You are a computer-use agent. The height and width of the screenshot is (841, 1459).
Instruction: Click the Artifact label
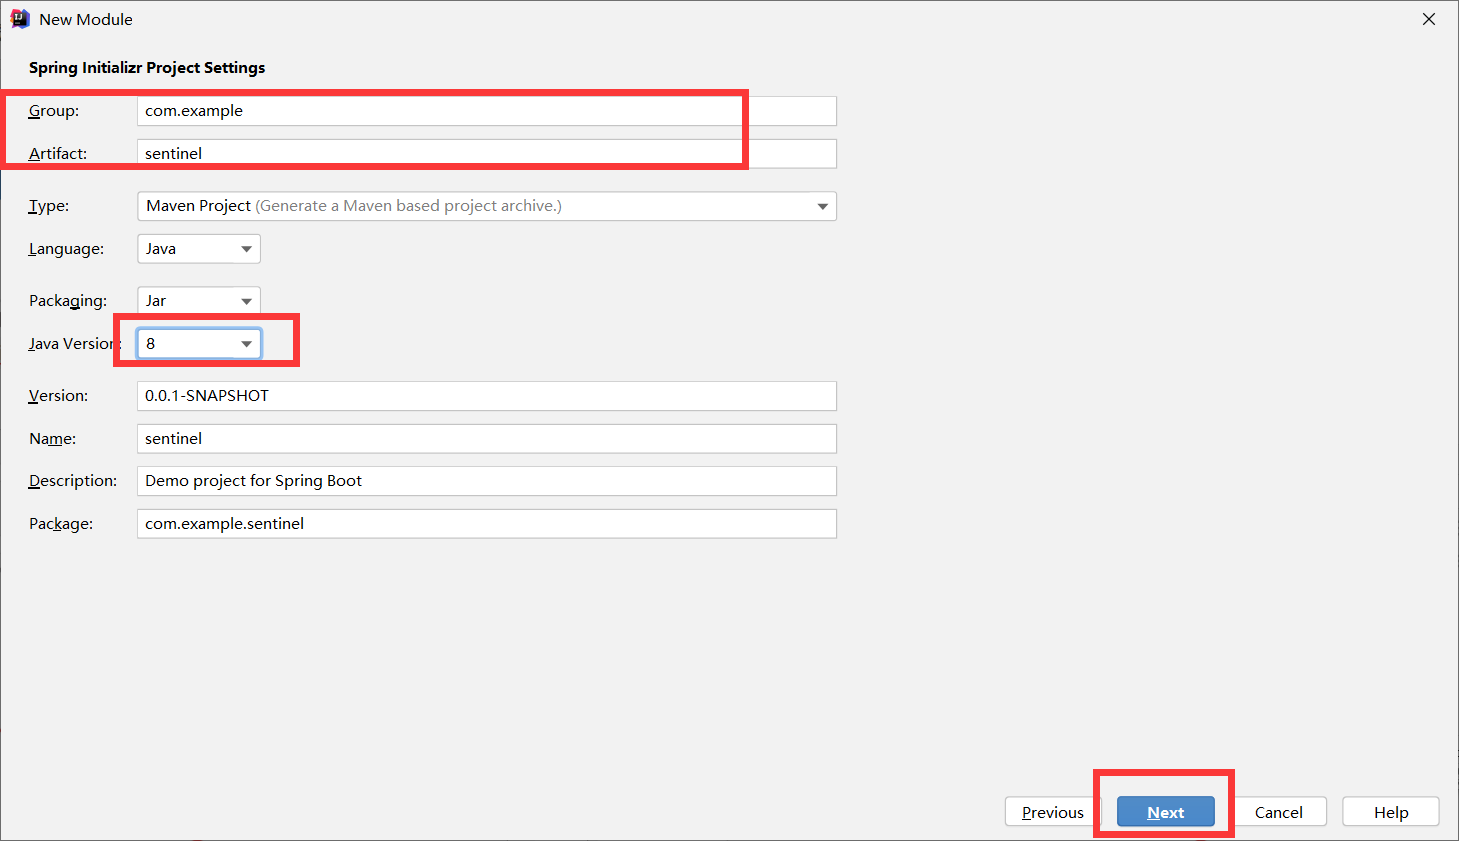point(58,154)
